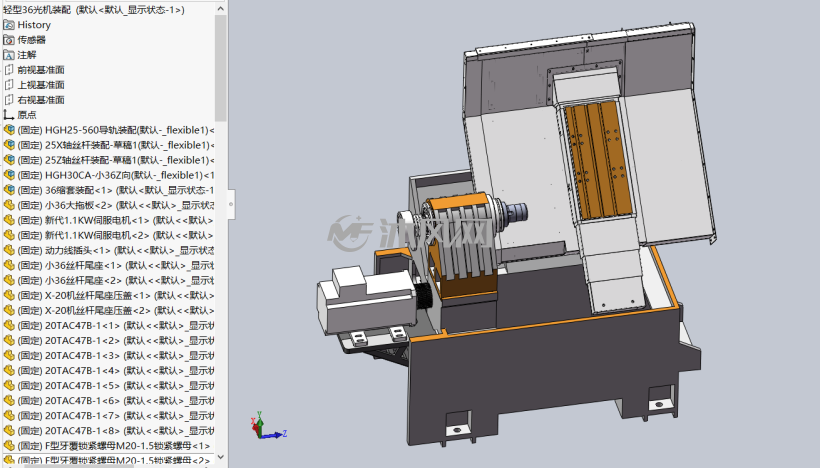This screenshot has width=820, height=468.
Task: Click the X-20机丝杆尾座压盖<2> part icon
Action: pyautogui.click(x=8, y=311)
